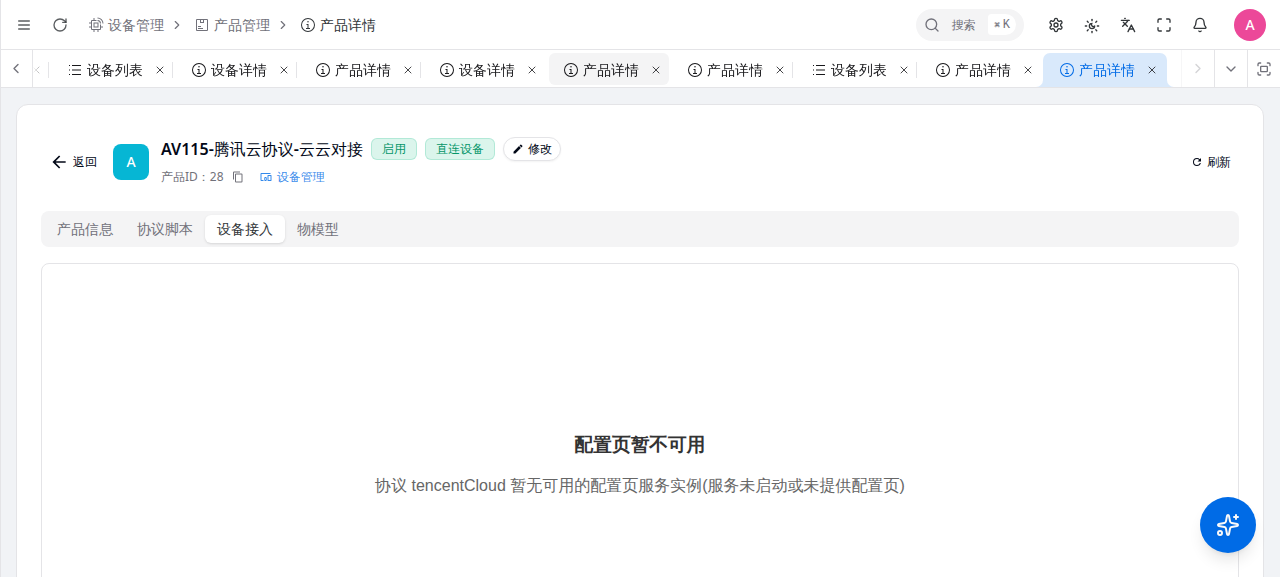Click the teal product avatar A
The width and height of the screenshot is (1280, 577).
131,162
